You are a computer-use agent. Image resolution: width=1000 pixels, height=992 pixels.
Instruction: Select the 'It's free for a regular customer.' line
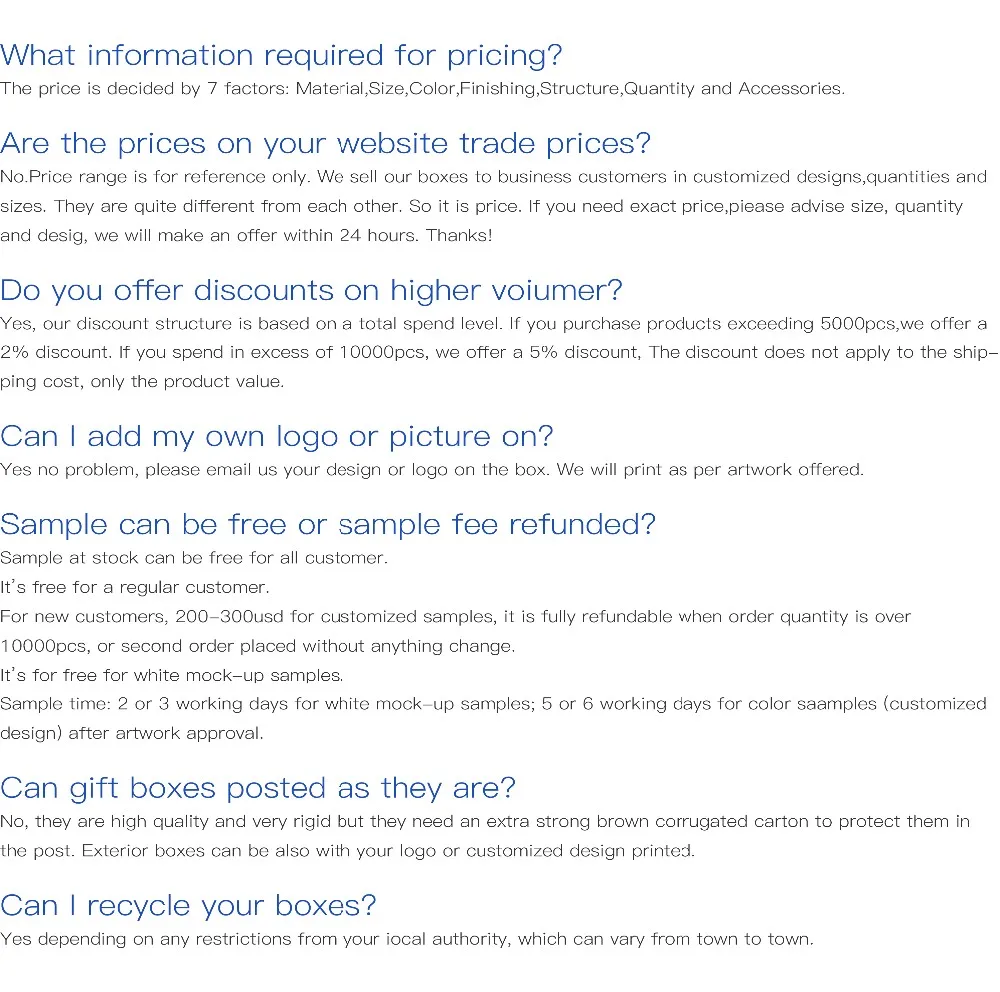coord(135,587)
